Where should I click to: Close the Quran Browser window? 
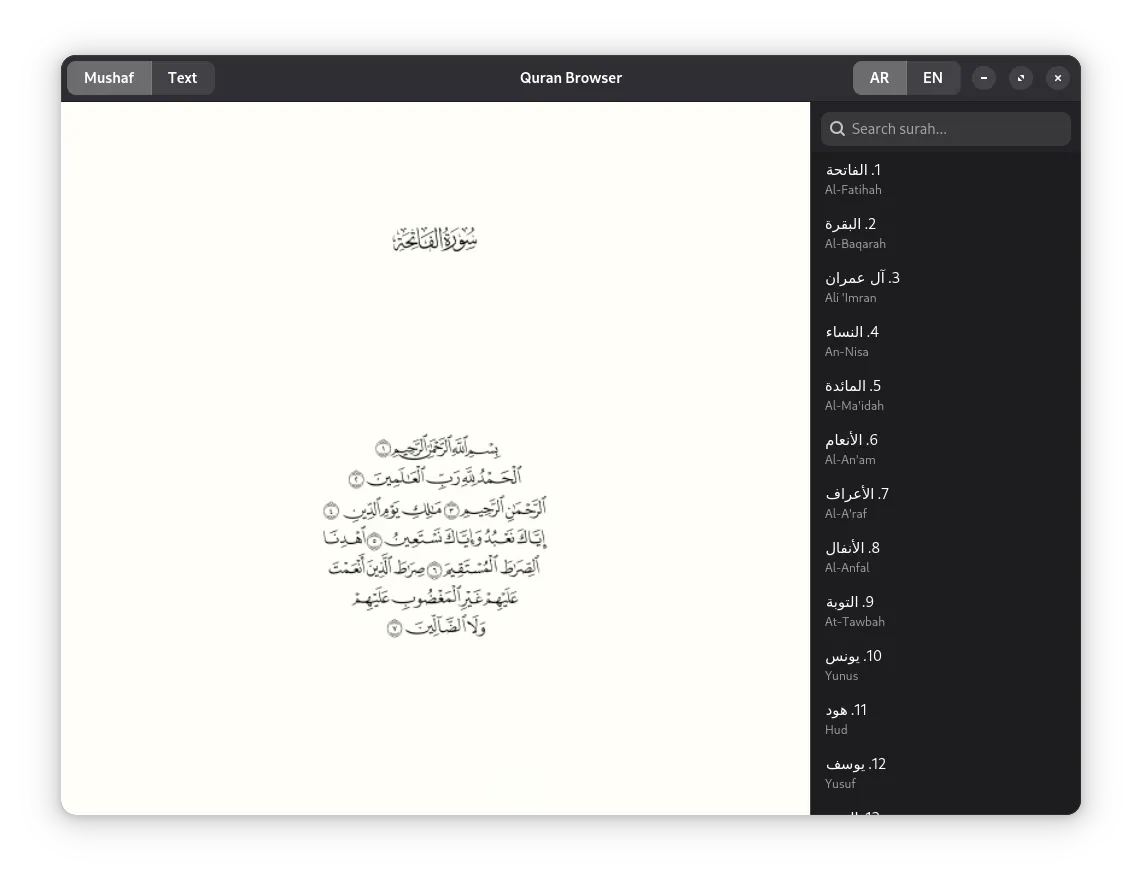(x=1058, y=78)
